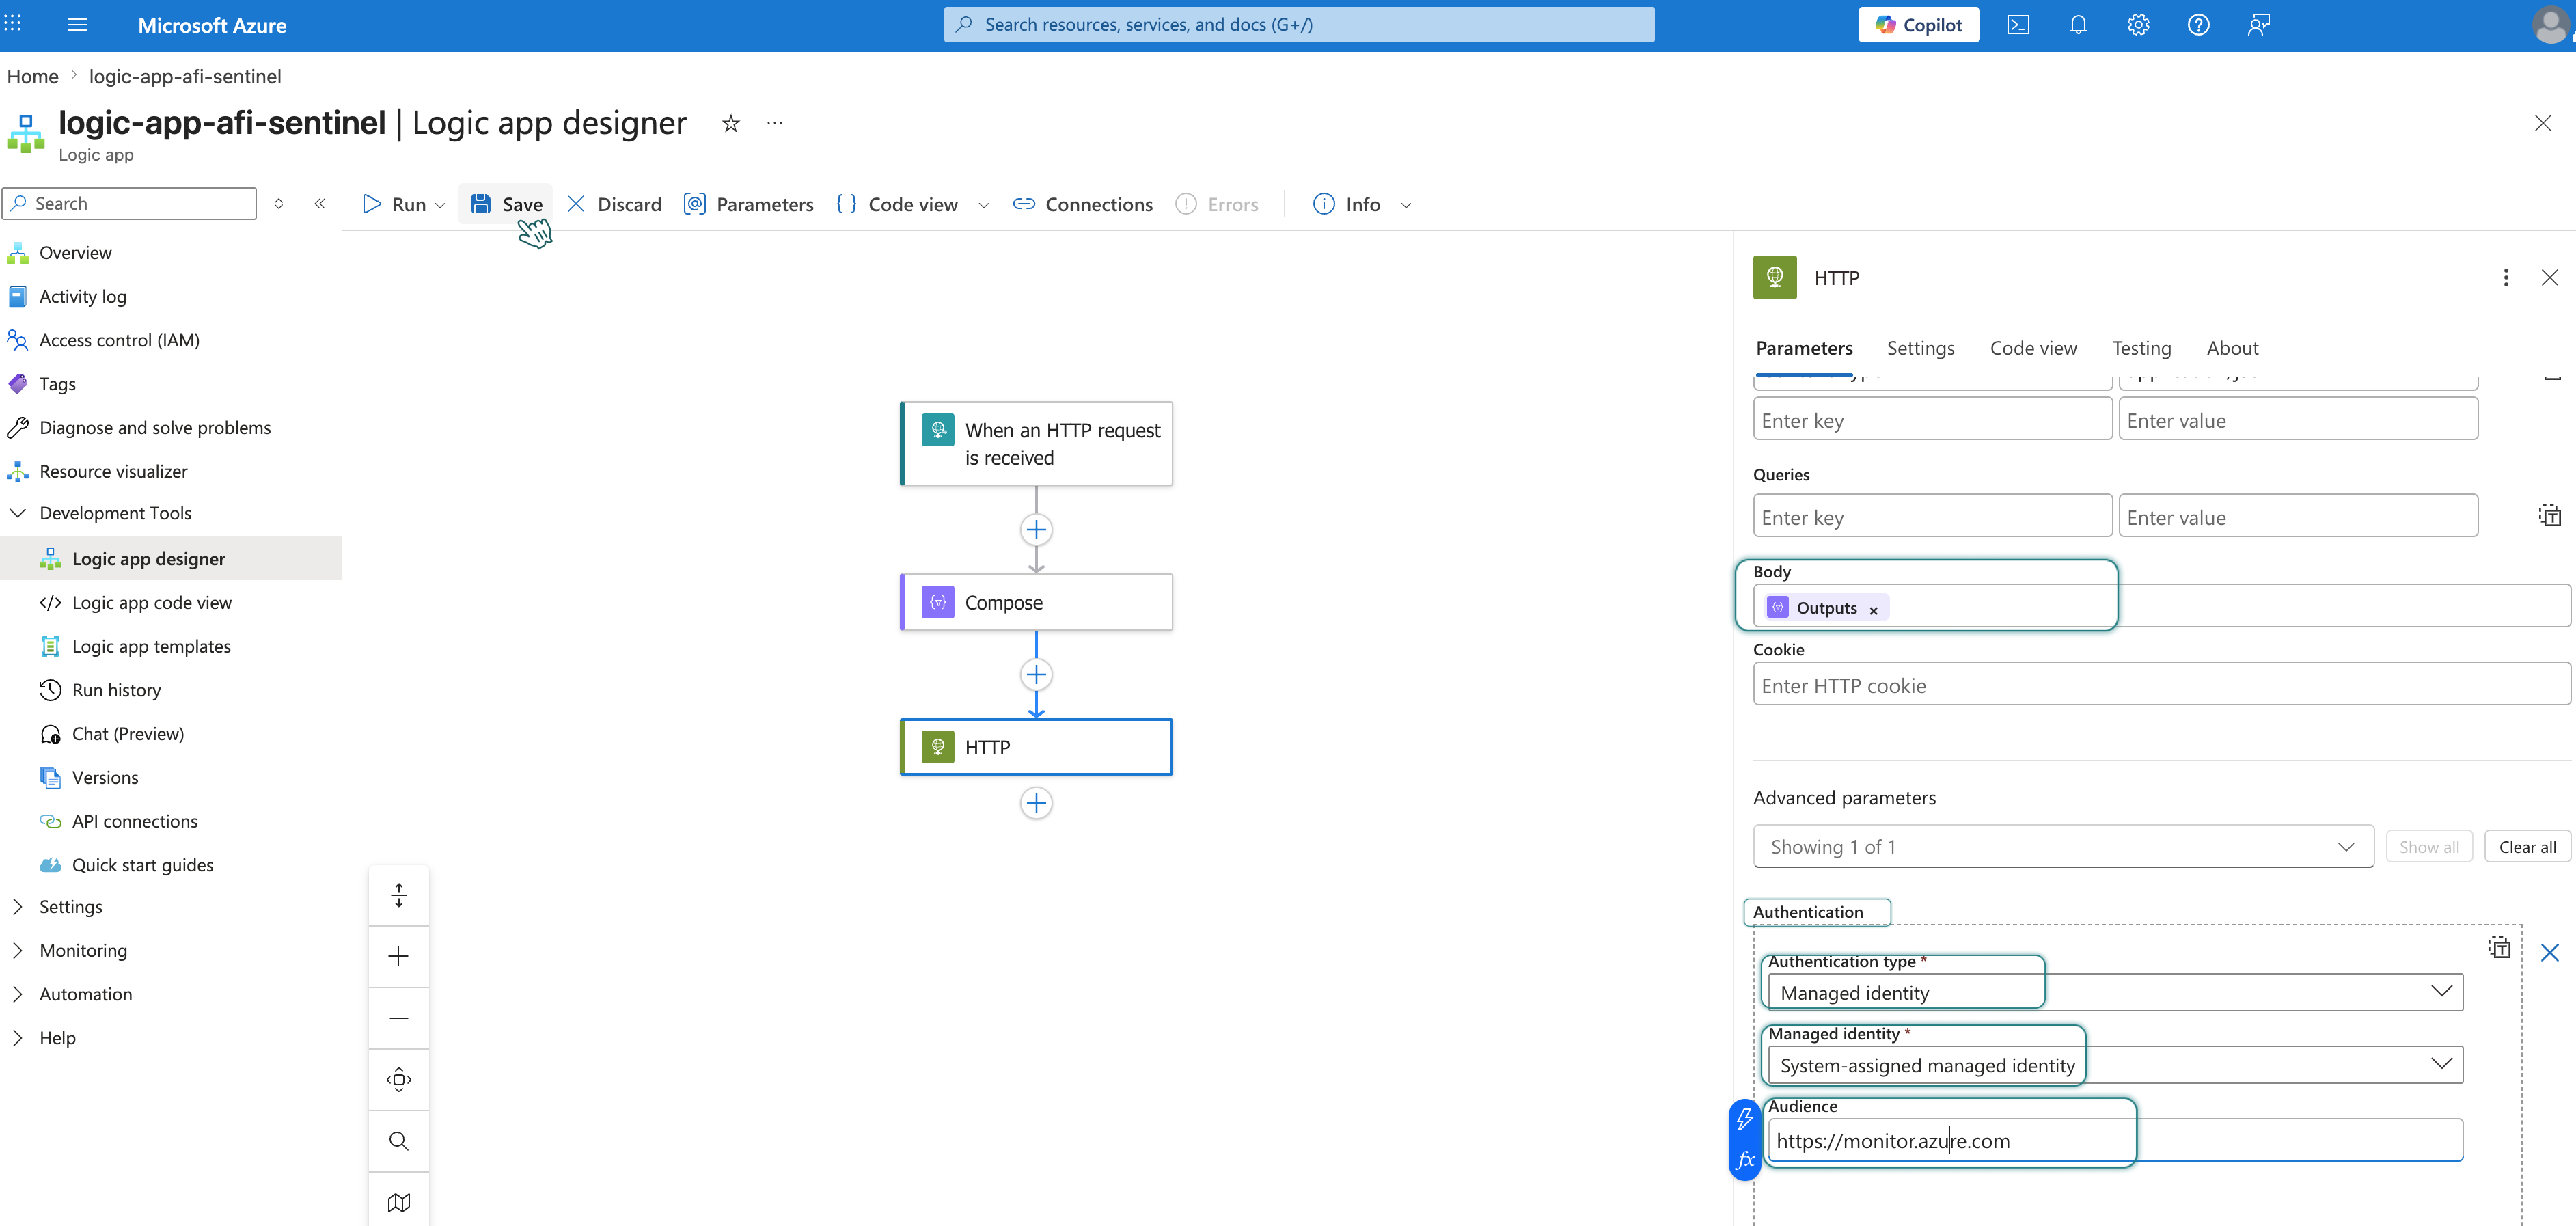Add a step after the HTTP request trigger
Image resolution: width=2576 pixels, height=1226 pixels.
click(x=1036, y=529)
